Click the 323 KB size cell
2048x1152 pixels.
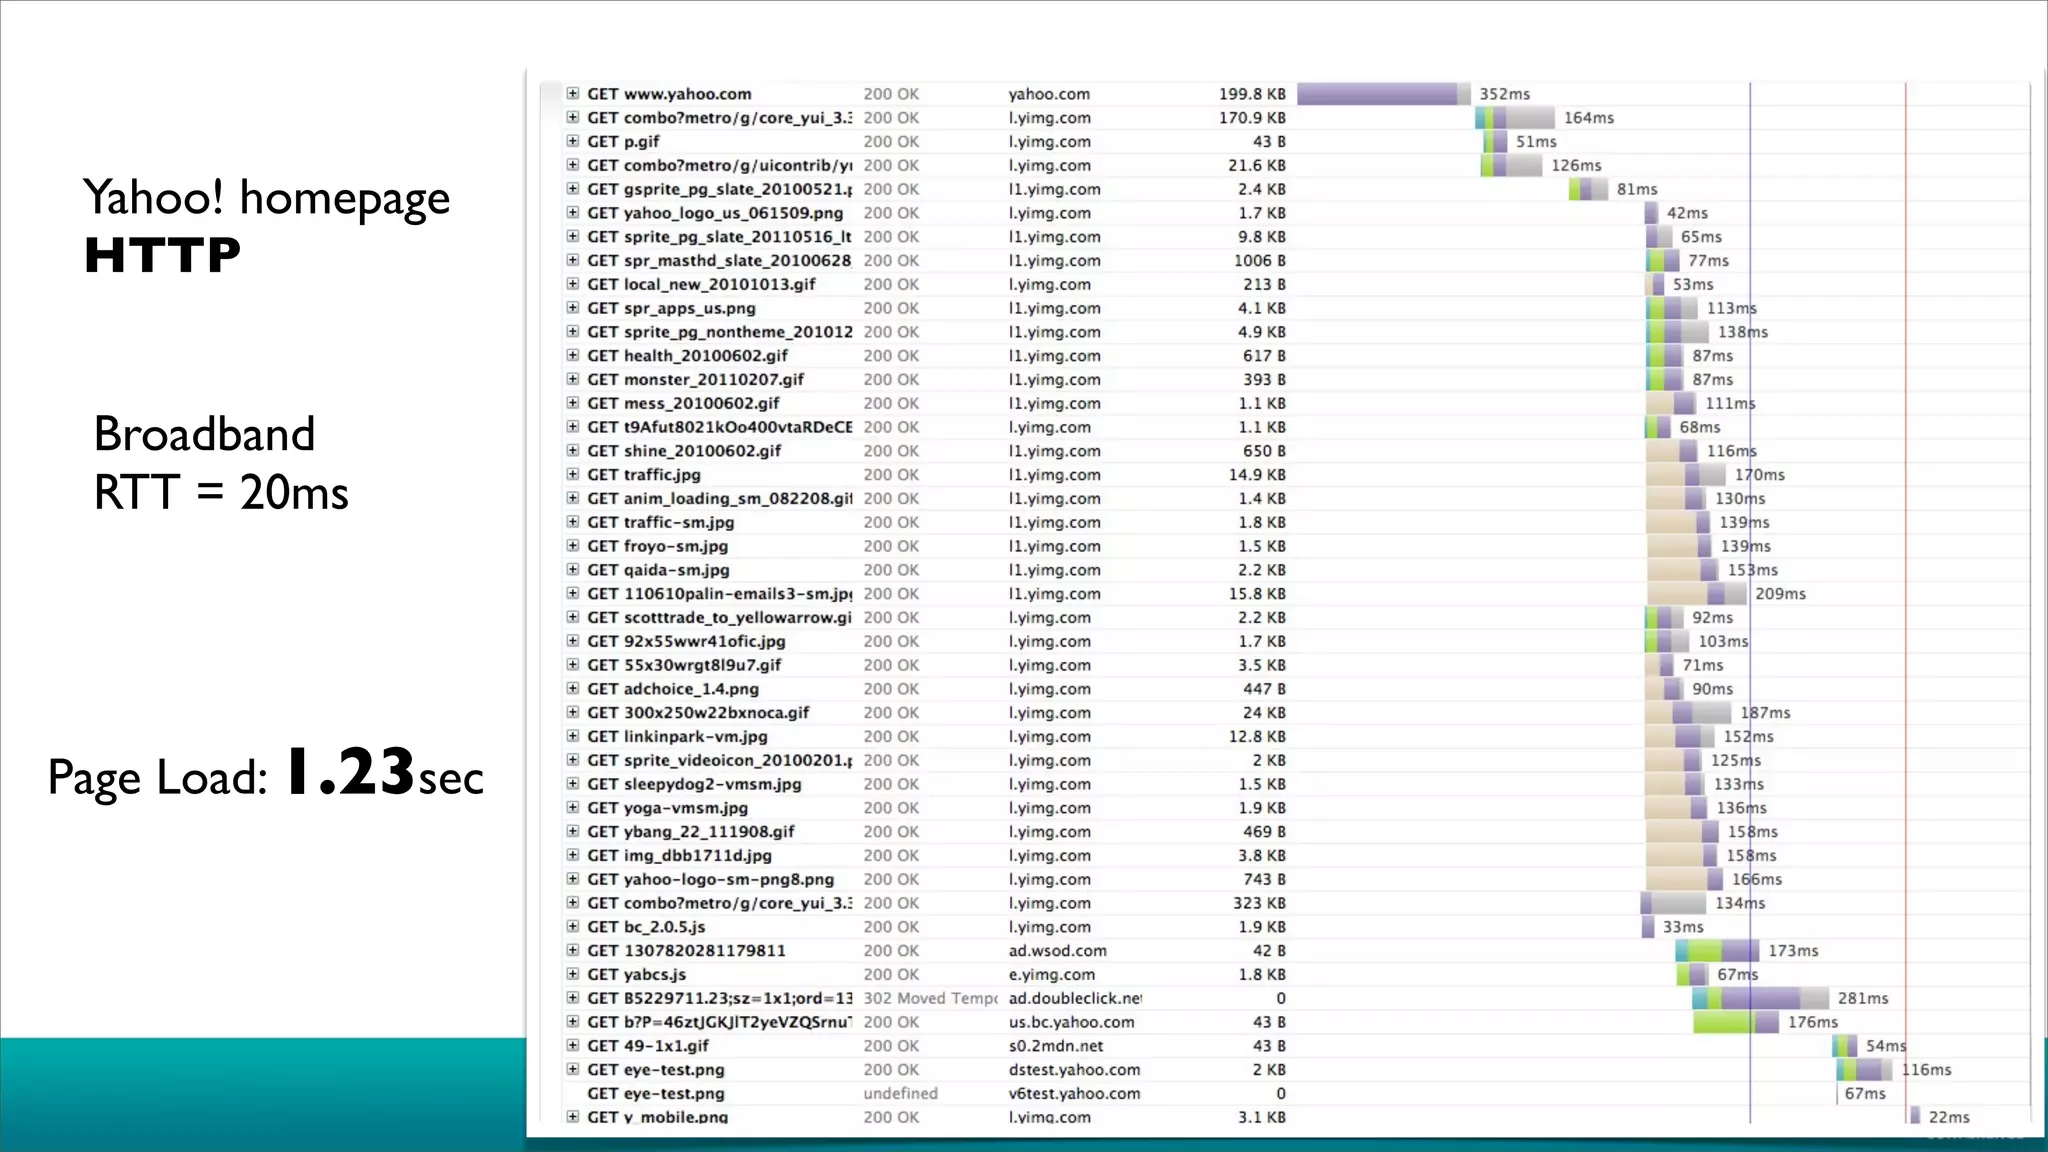coord(1259,903)
